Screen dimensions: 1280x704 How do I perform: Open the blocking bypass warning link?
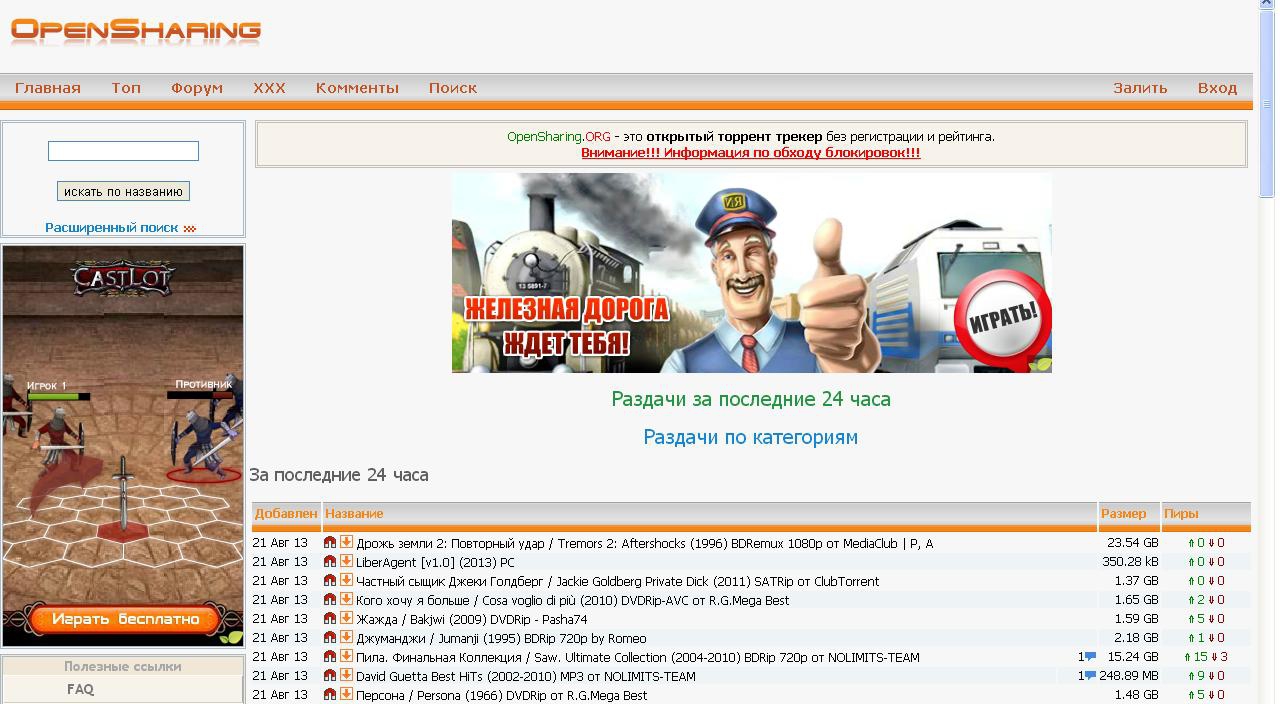751,153
